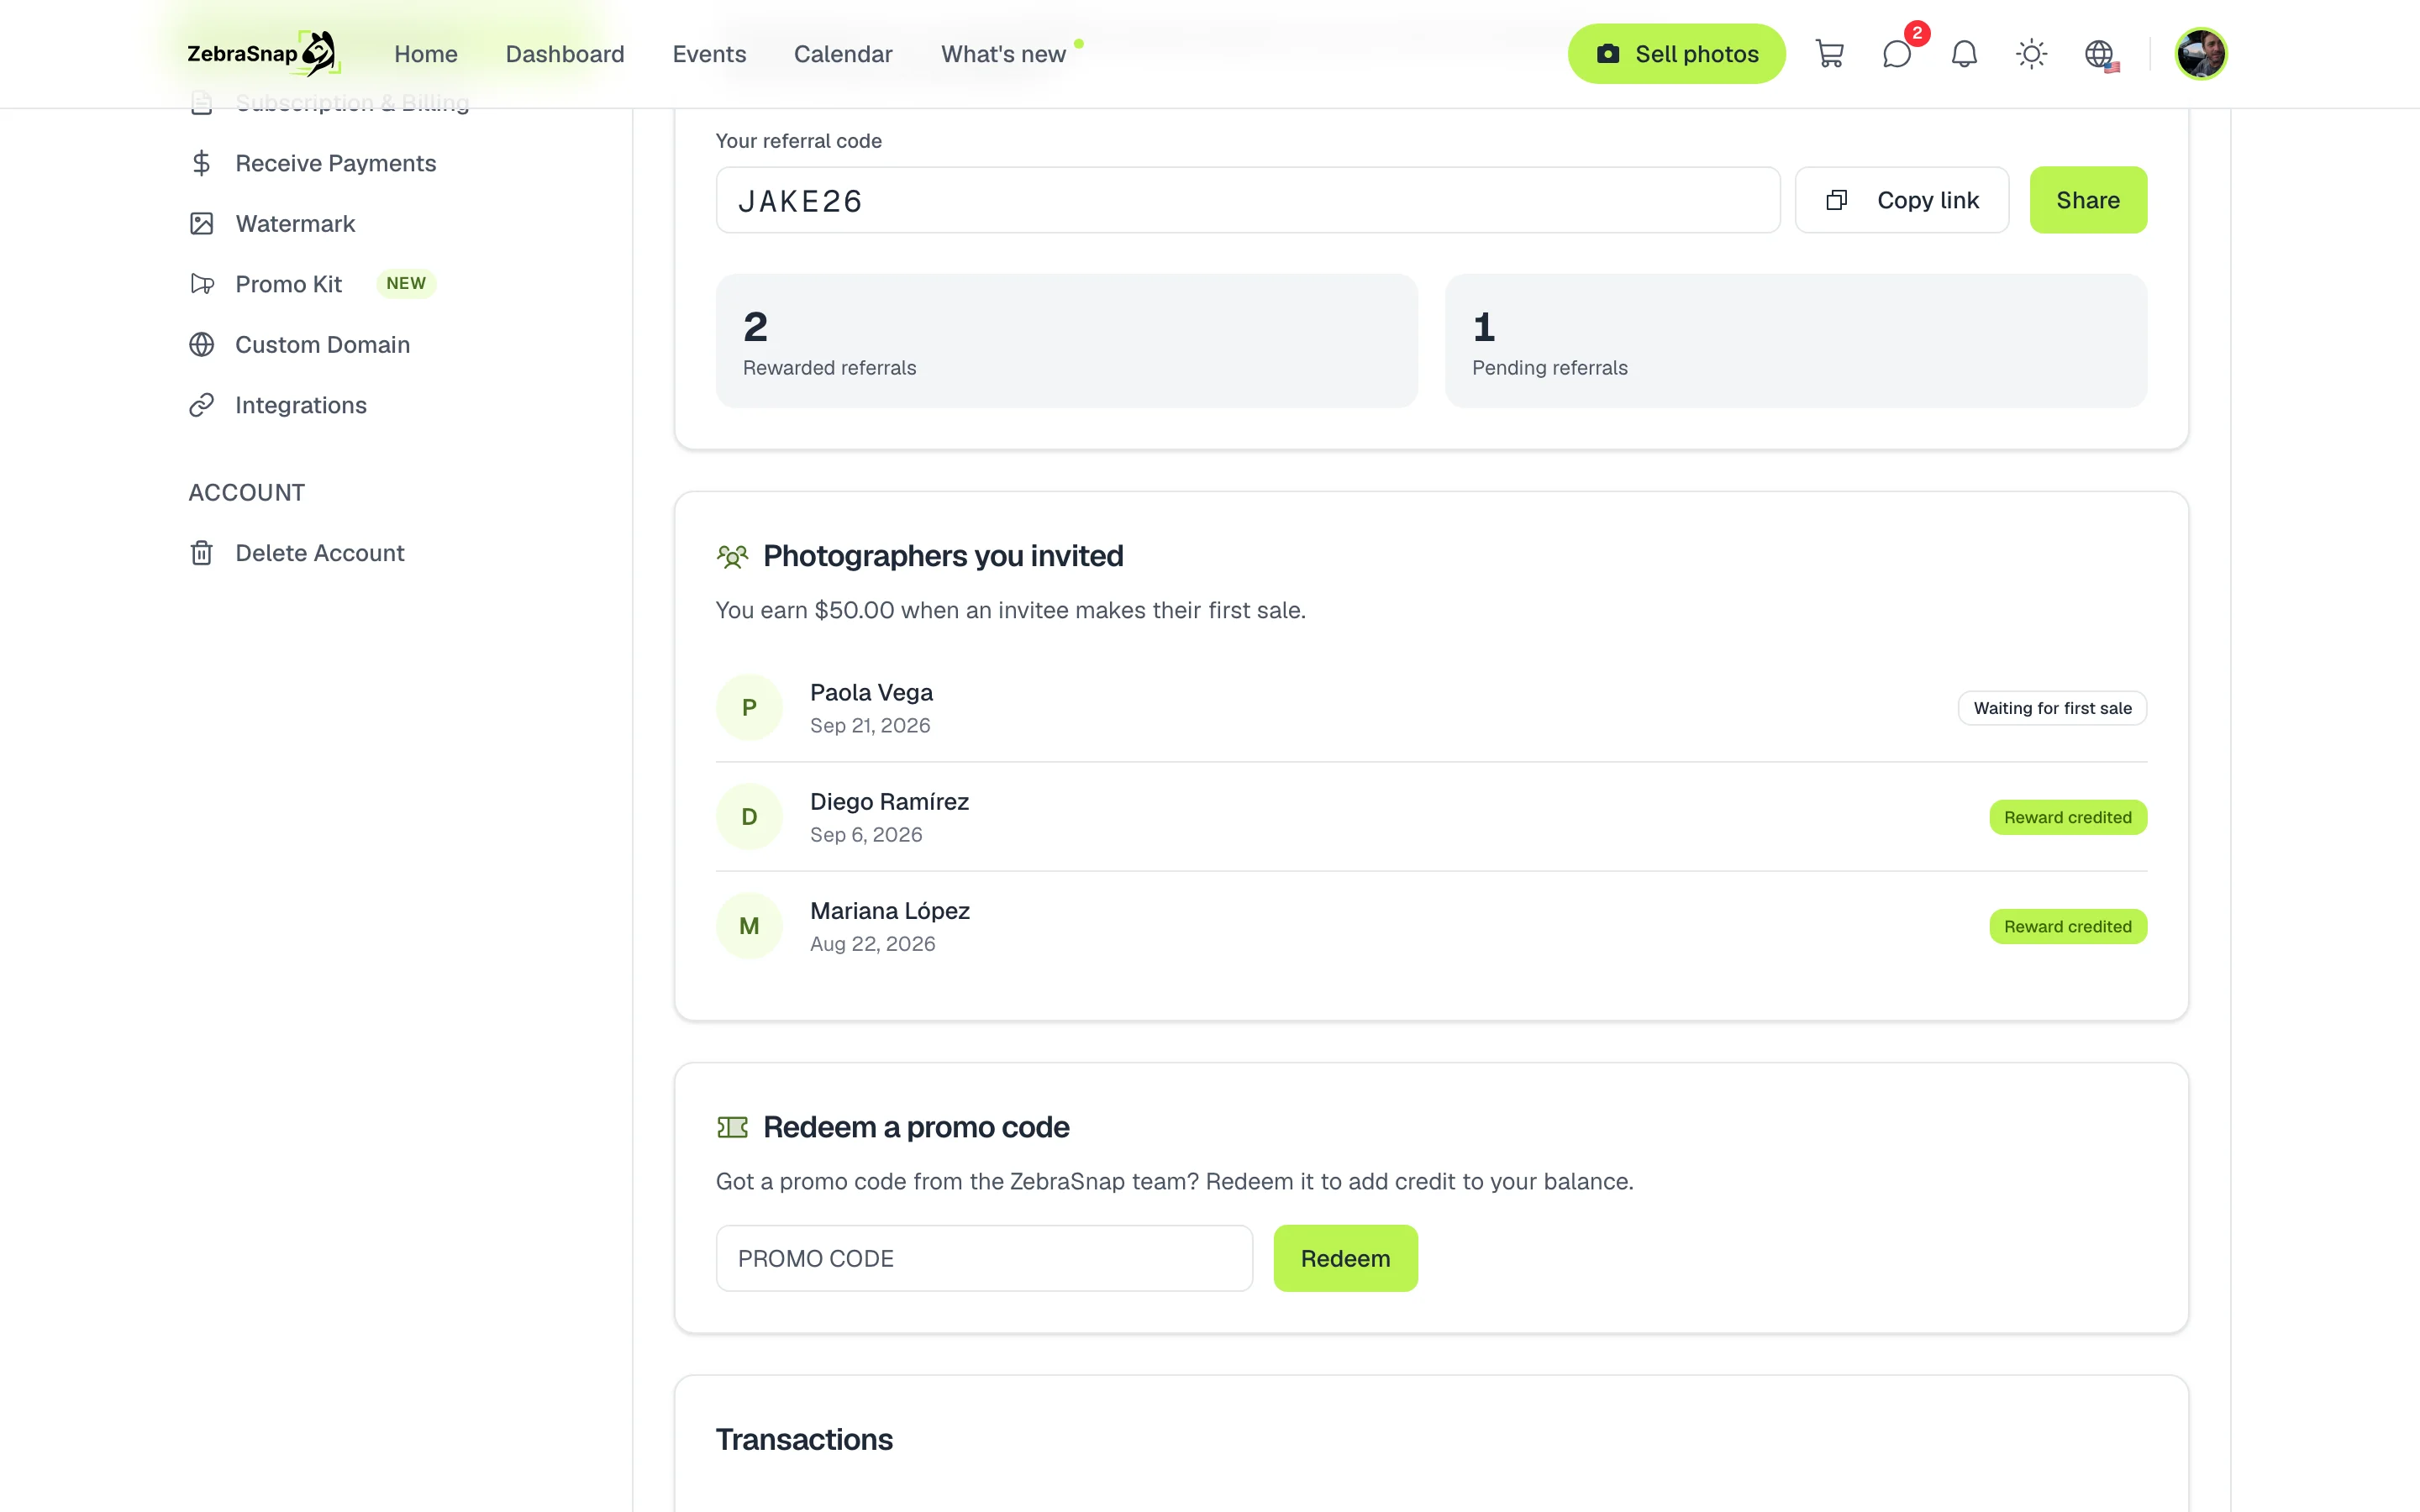Click the Copy link button
The width and height of the screenshot is (2420, 1512).
(1901, 200)
